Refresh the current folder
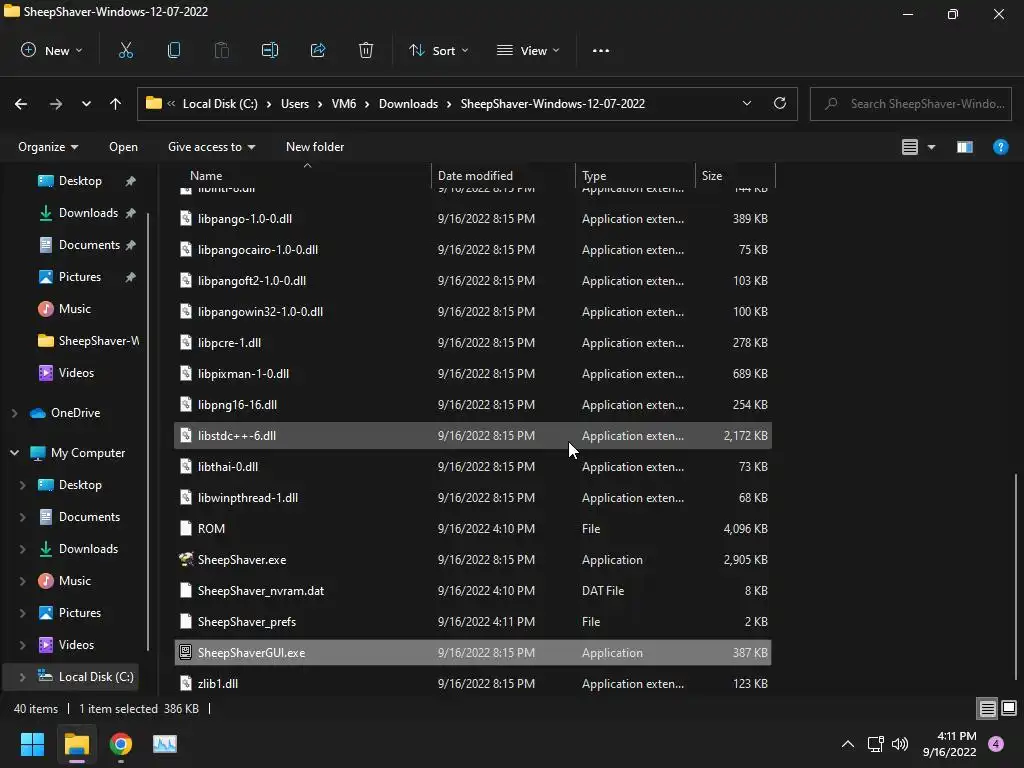The height and width of the screenshot is (768, 1024). [x=780, y=103]
